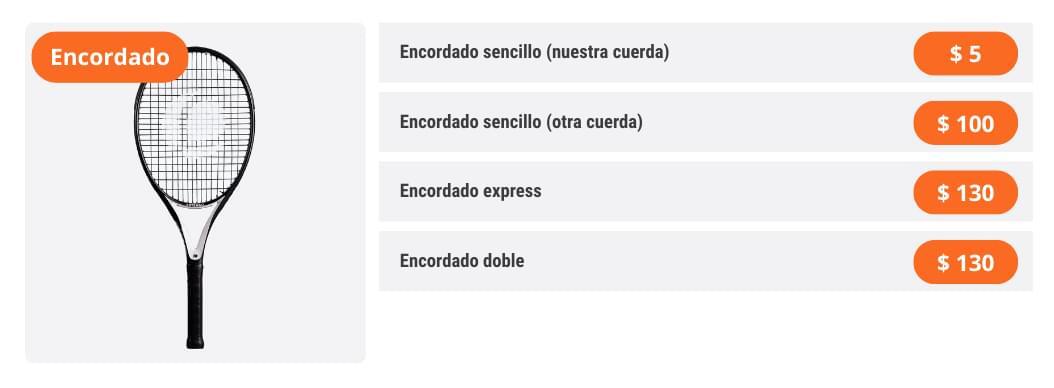Click the $ 5 price button

tap(965, 54)
